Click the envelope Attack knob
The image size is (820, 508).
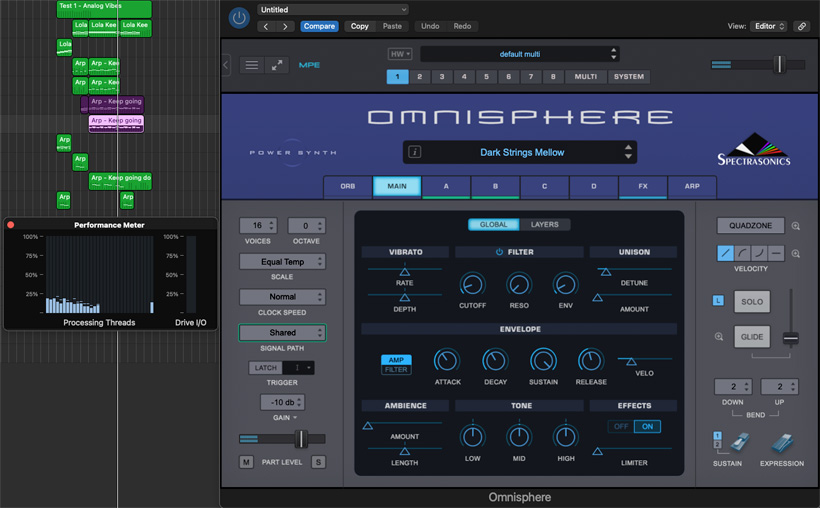point(447,360)
